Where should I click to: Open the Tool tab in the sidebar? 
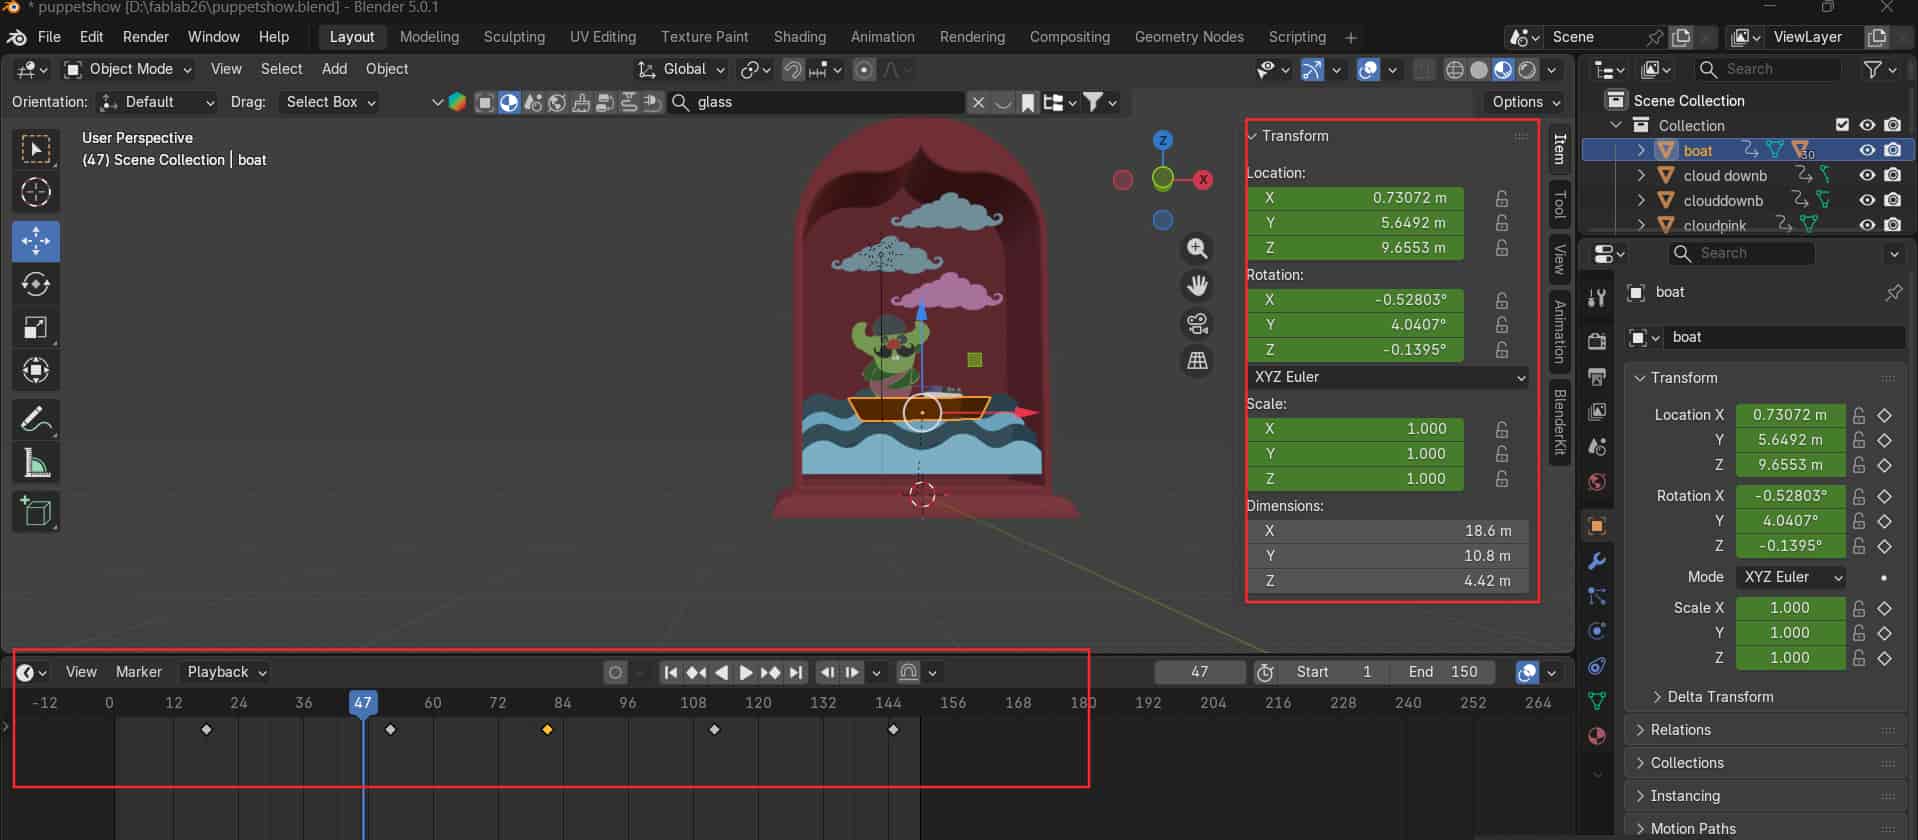tap(1559, 204)
